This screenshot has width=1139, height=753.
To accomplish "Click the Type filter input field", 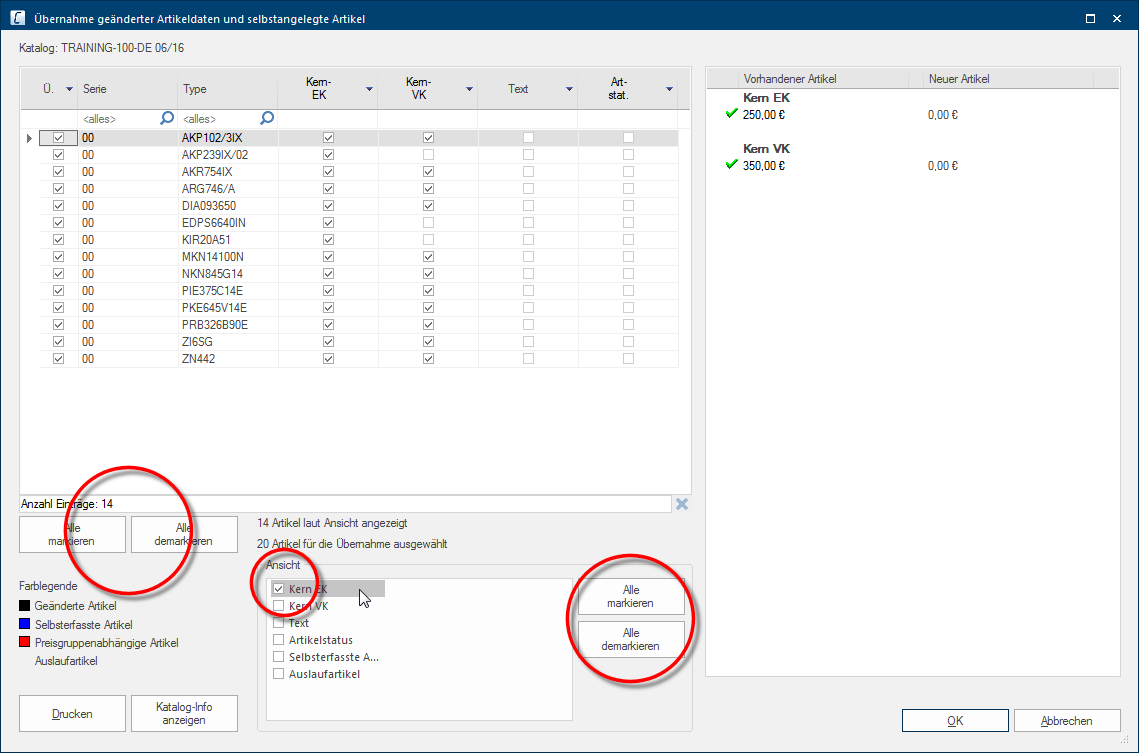I will click(x=217, y=118).
